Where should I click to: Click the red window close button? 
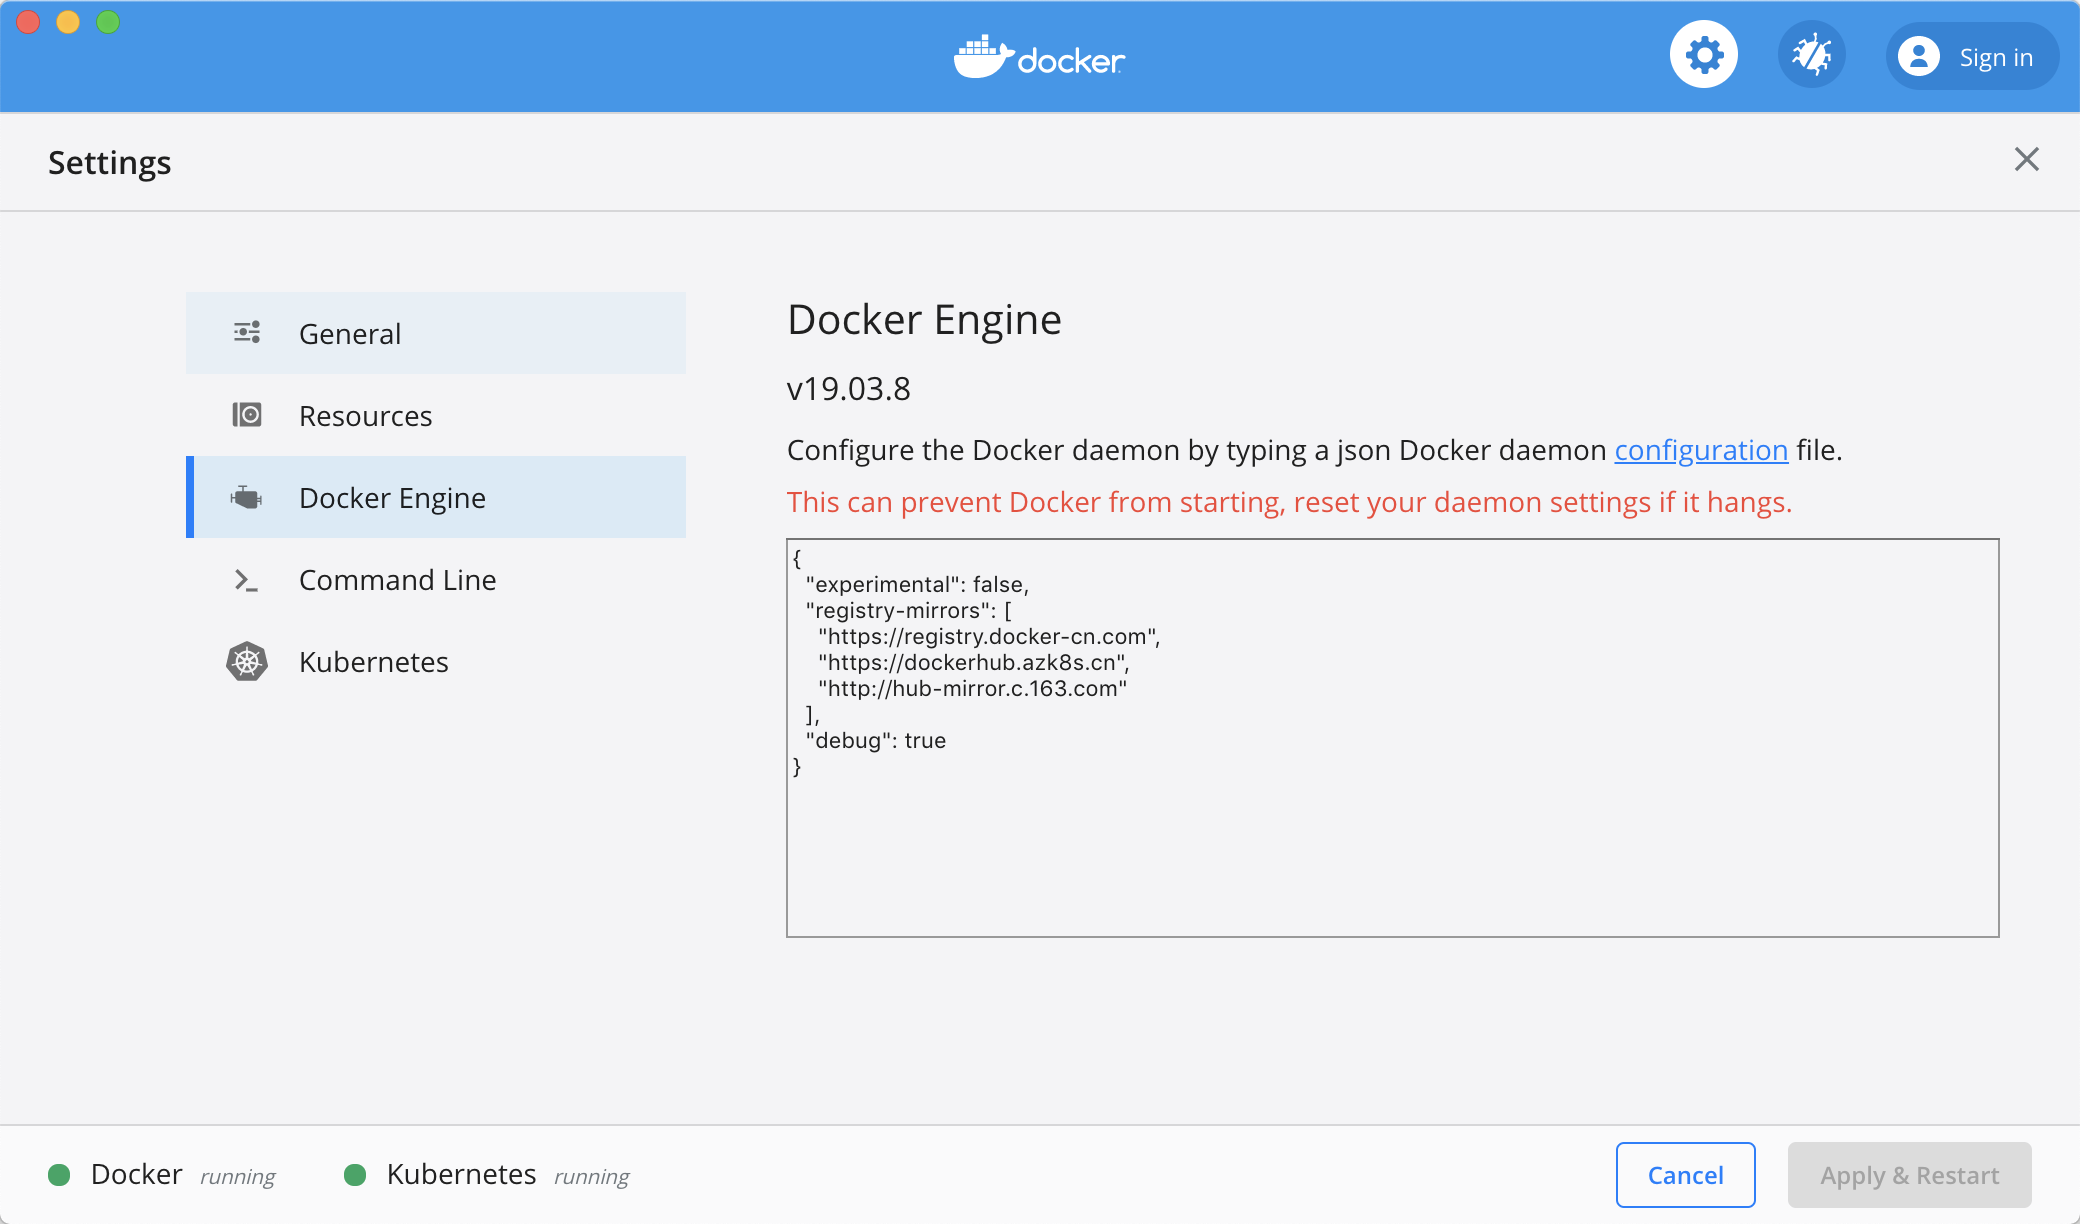(x=28, y=22)
